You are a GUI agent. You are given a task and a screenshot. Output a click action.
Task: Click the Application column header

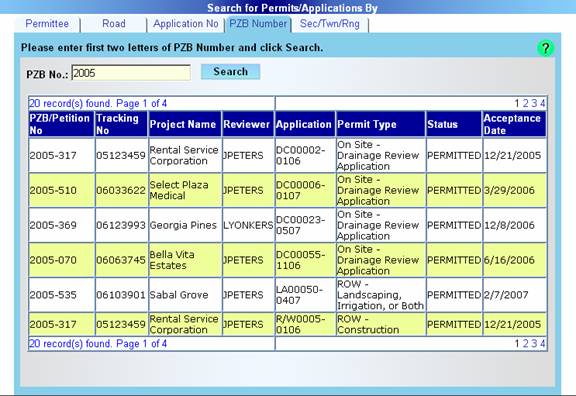tap(305, 124)
